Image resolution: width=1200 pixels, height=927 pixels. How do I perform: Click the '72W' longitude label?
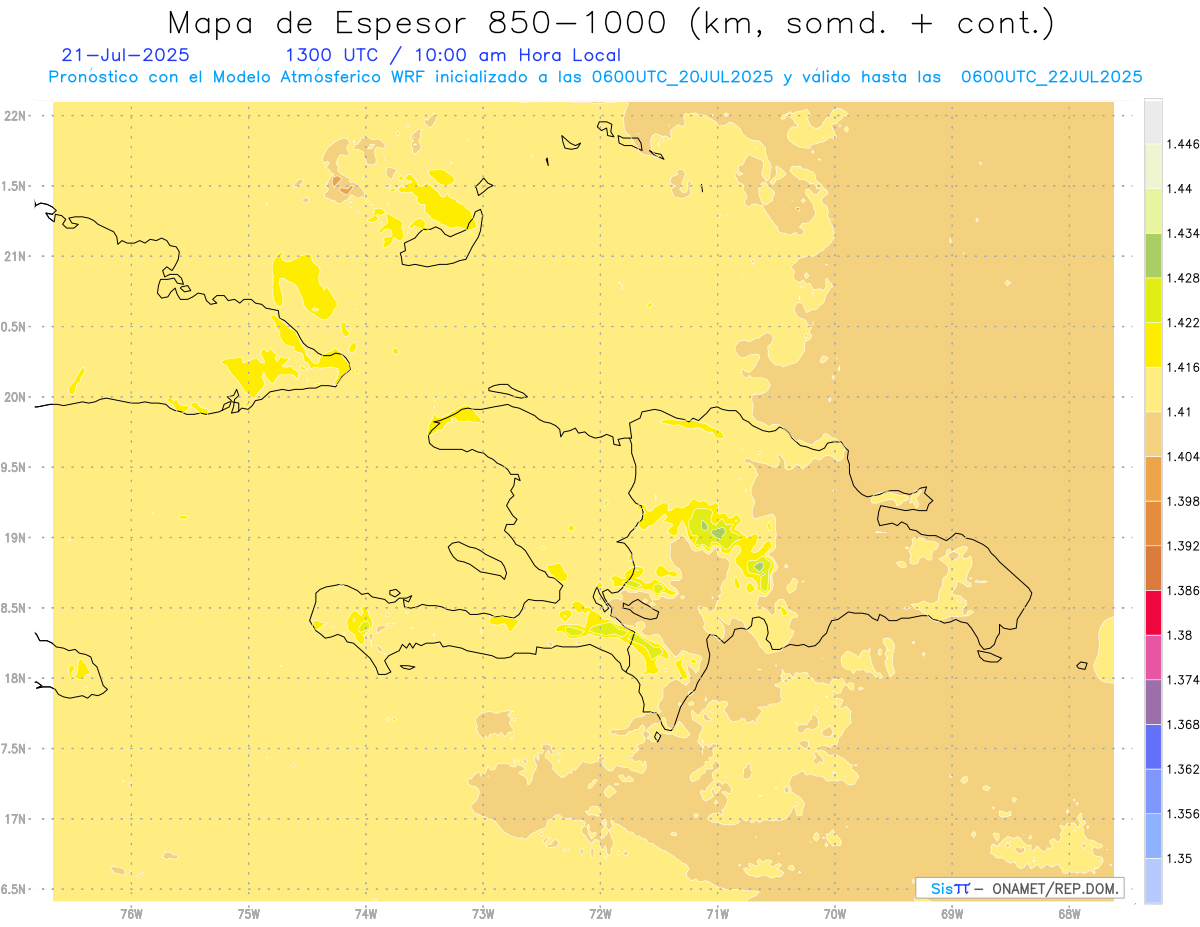pyautogui.click(x=600, y=913)
